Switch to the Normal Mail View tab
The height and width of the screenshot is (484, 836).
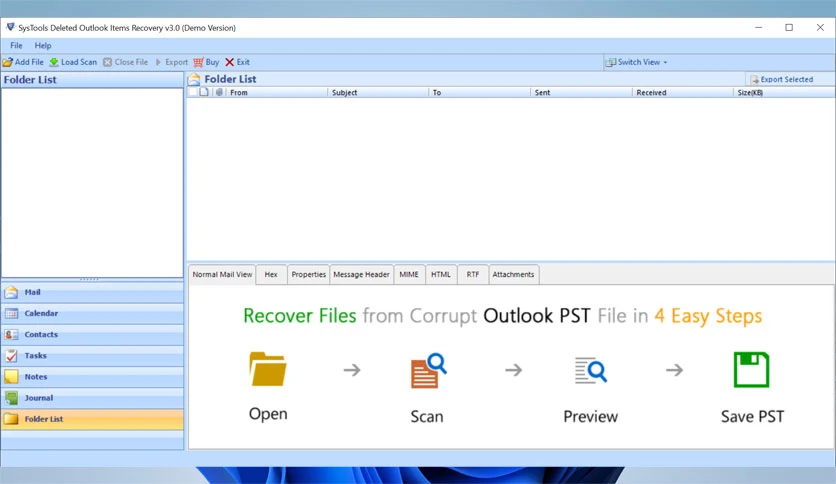pyautogui.click(x=222, y=275)
